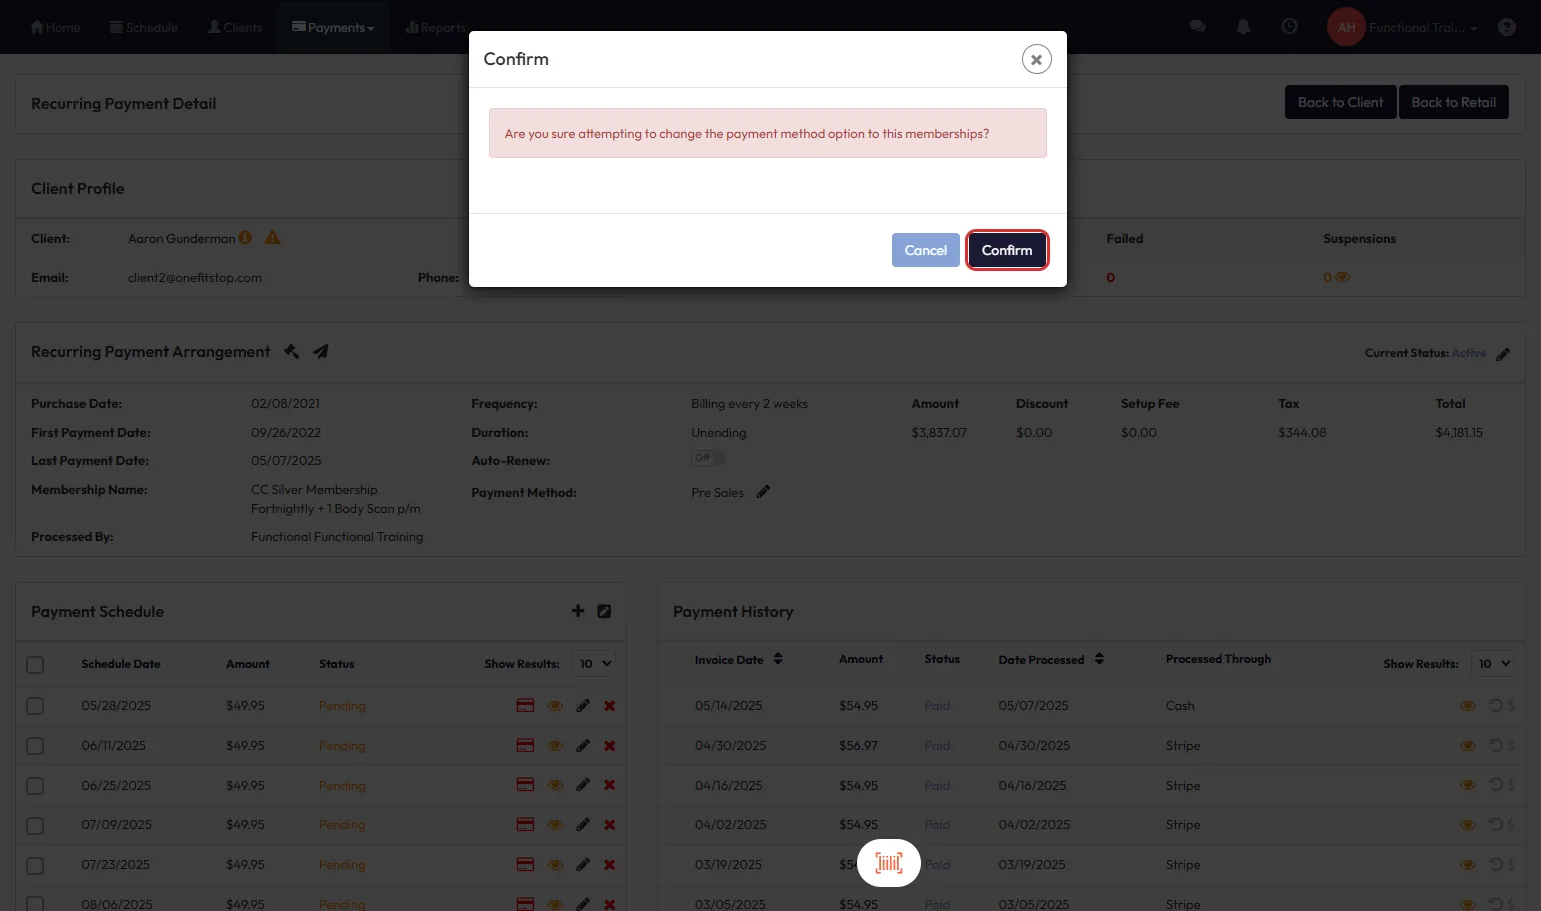Viewport: 1541px width, 911px height.
Task: Tick the 05/28/2025 schedule checkbox
Action: 35,706
